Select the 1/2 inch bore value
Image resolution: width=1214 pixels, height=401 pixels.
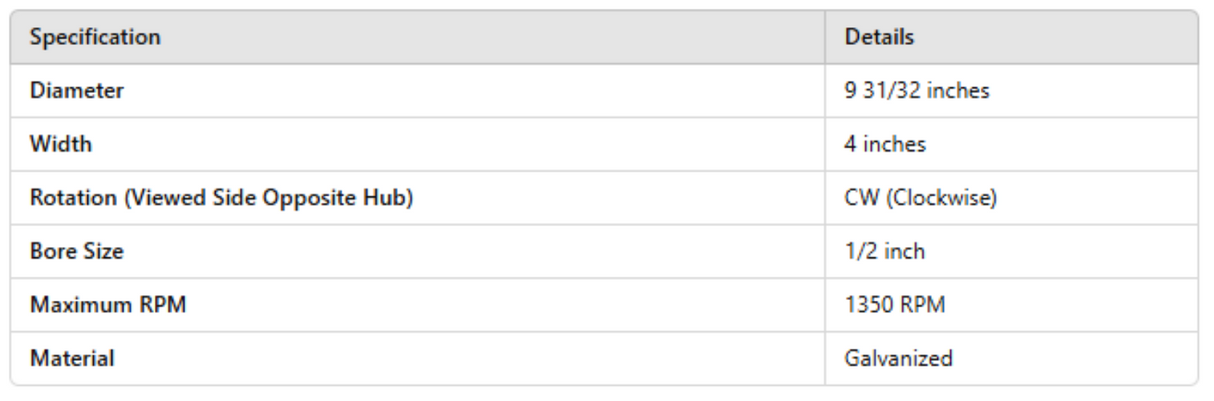coord(885,251)
